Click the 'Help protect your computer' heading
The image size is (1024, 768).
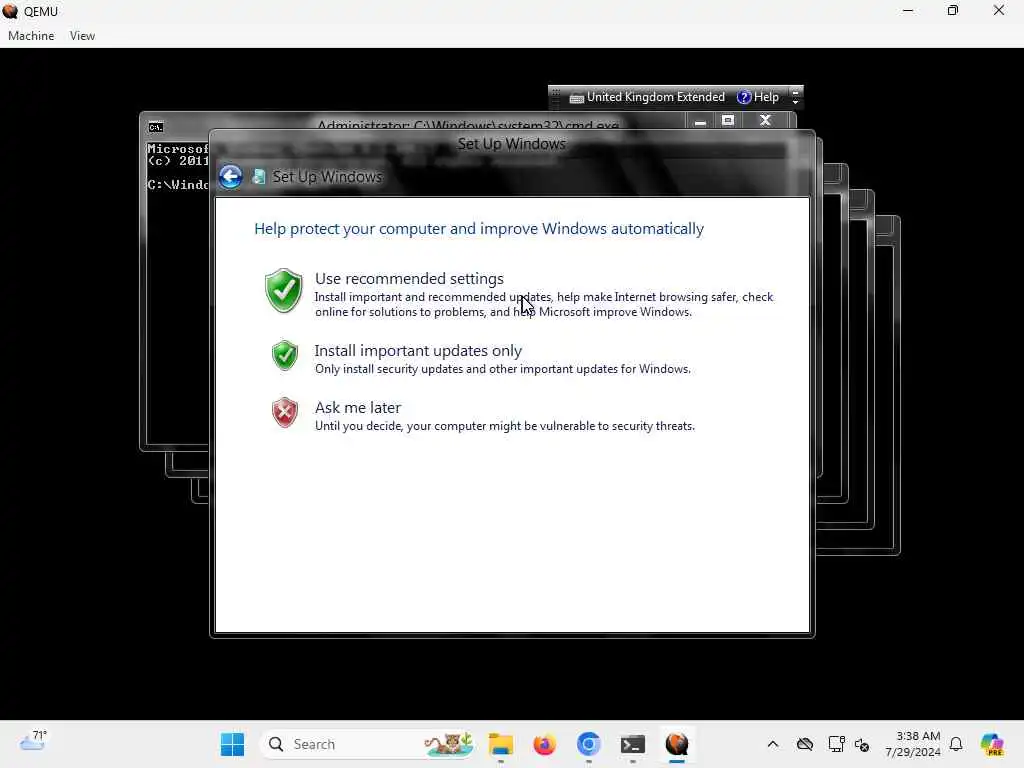coord(479,229)
